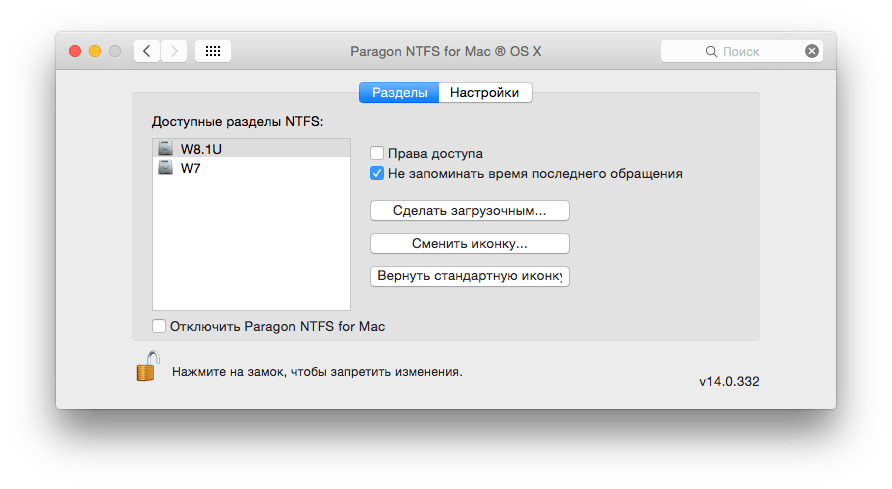Click the lock icon to prevent changes

[x=147, y=366]
